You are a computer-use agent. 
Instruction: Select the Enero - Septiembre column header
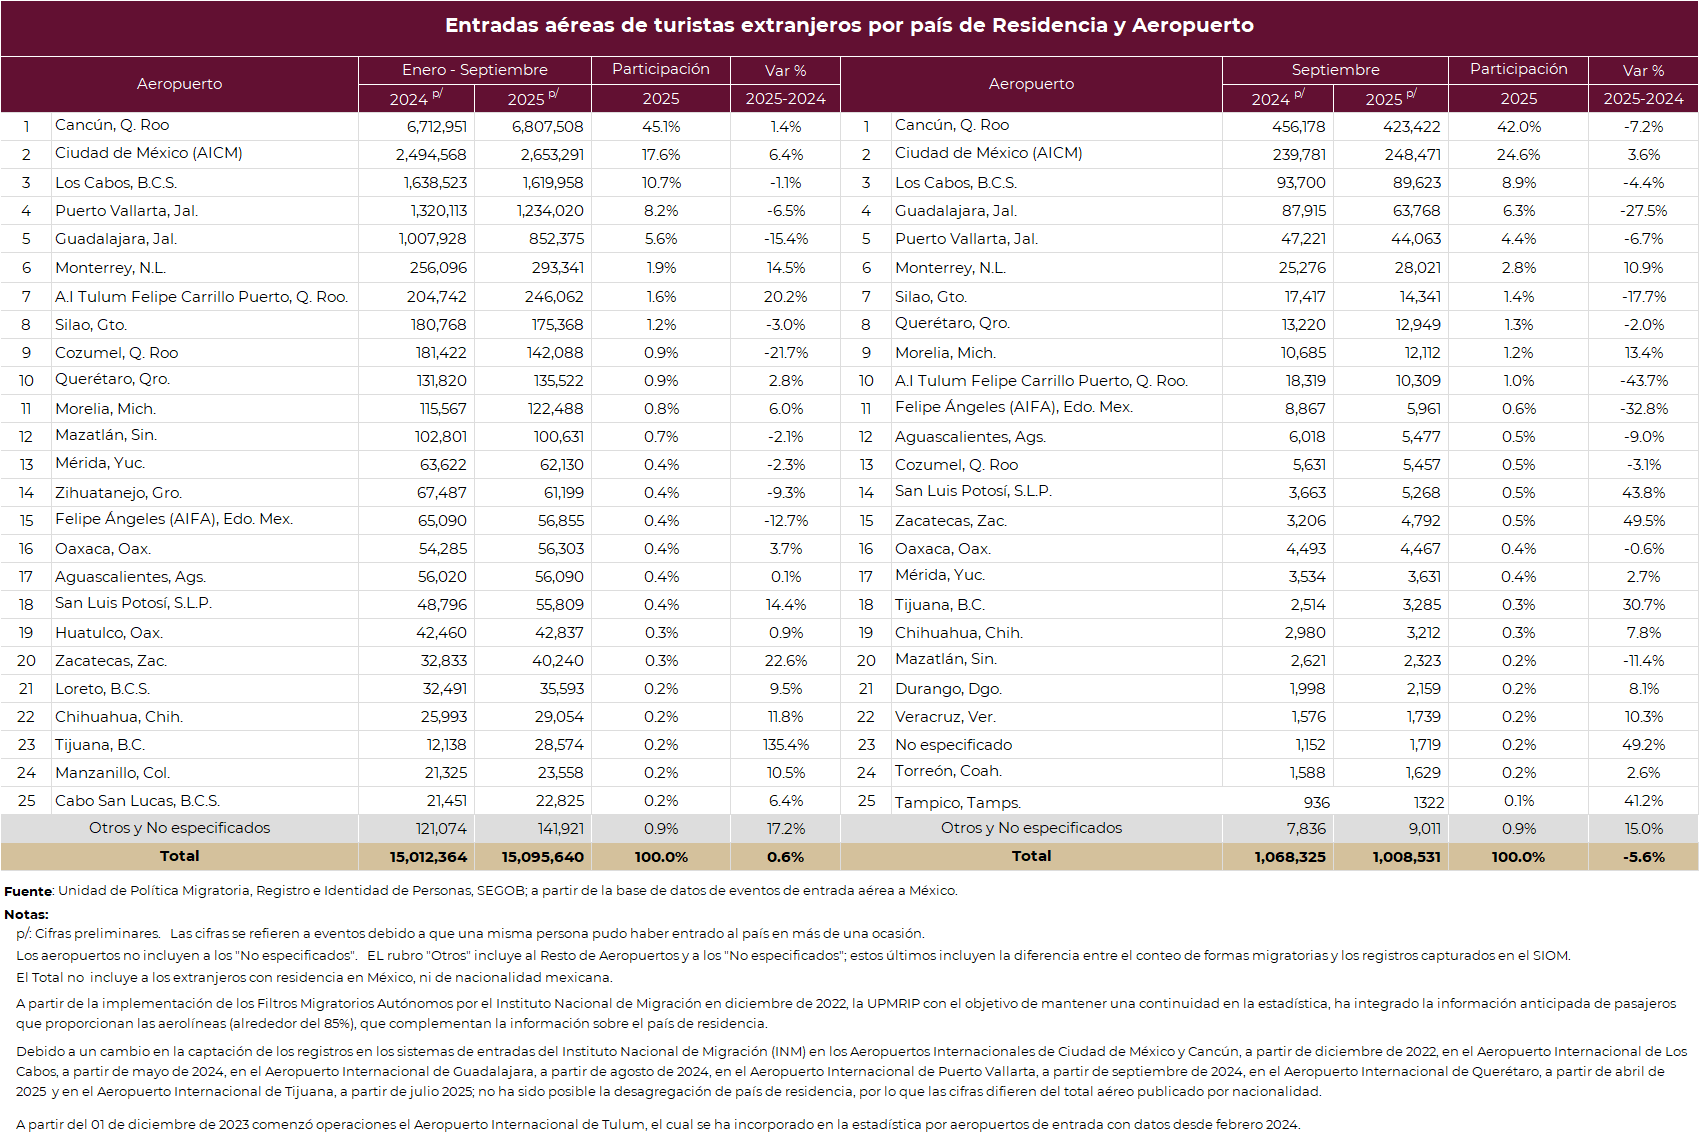point(474,70)
